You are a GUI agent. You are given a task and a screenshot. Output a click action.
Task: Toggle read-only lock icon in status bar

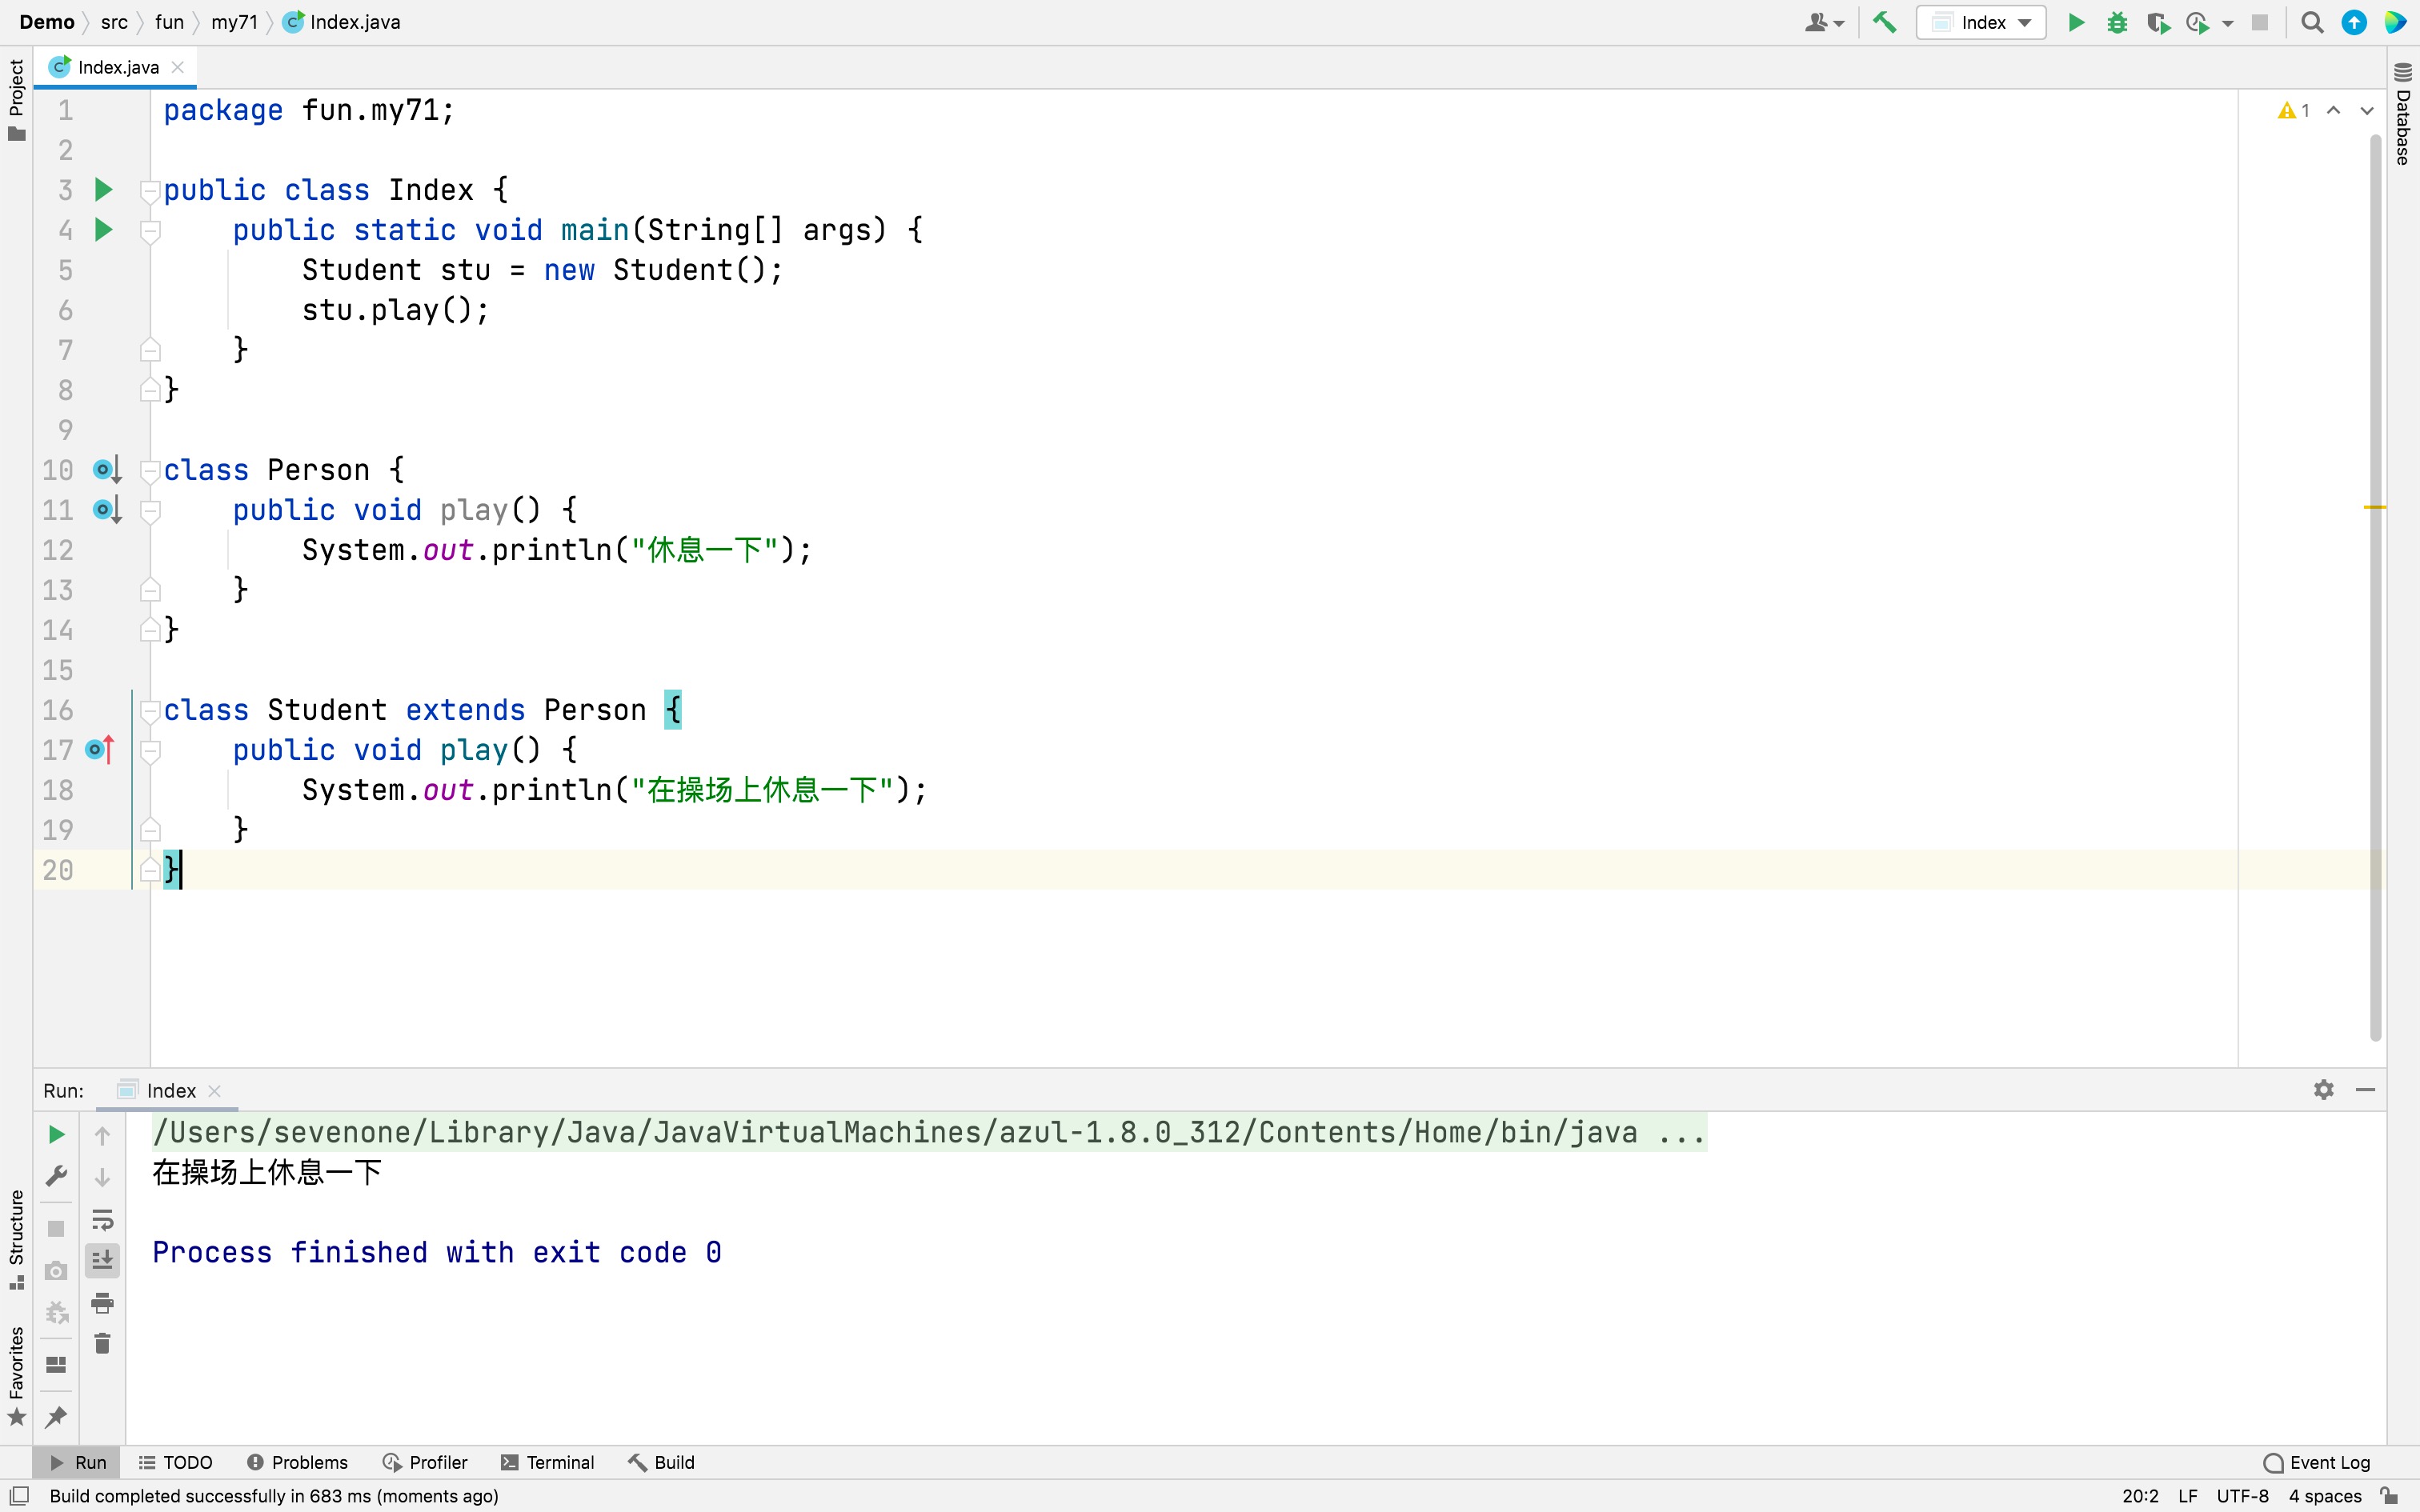(x=2390, y=1496)
